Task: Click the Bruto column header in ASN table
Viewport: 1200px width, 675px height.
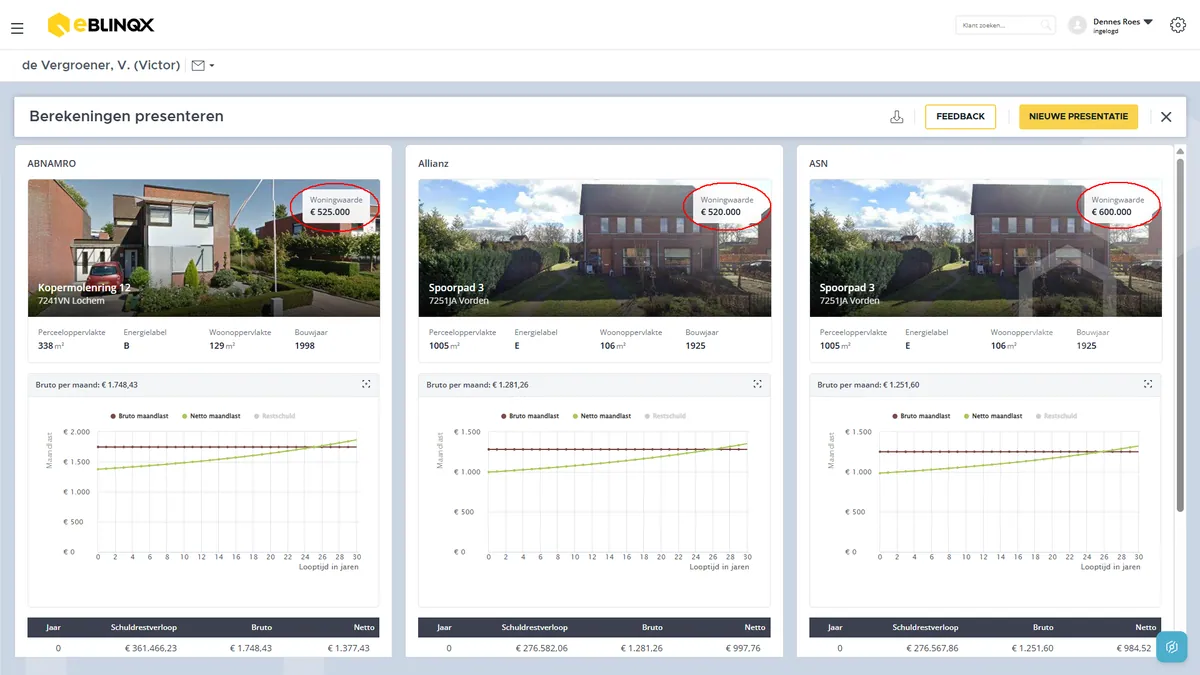Action: pos(1043,627)
